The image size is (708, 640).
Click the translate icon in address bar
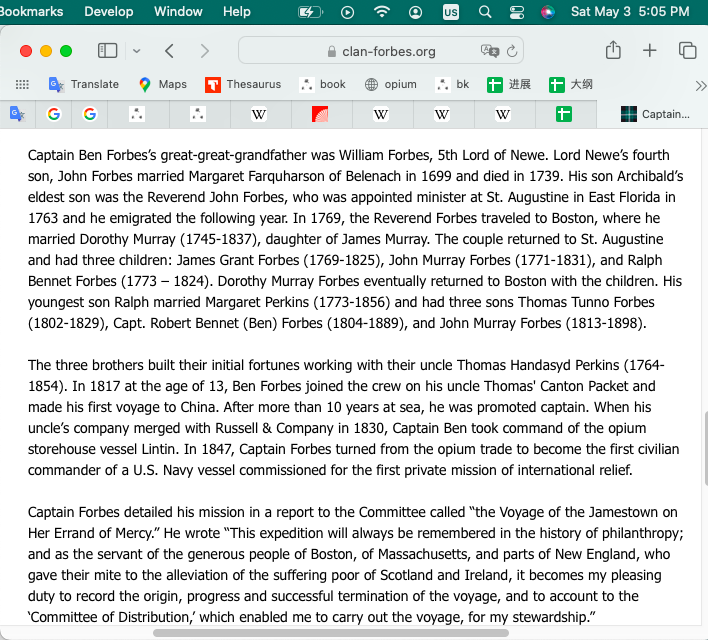pyautogui.click(x=489, y=51)
